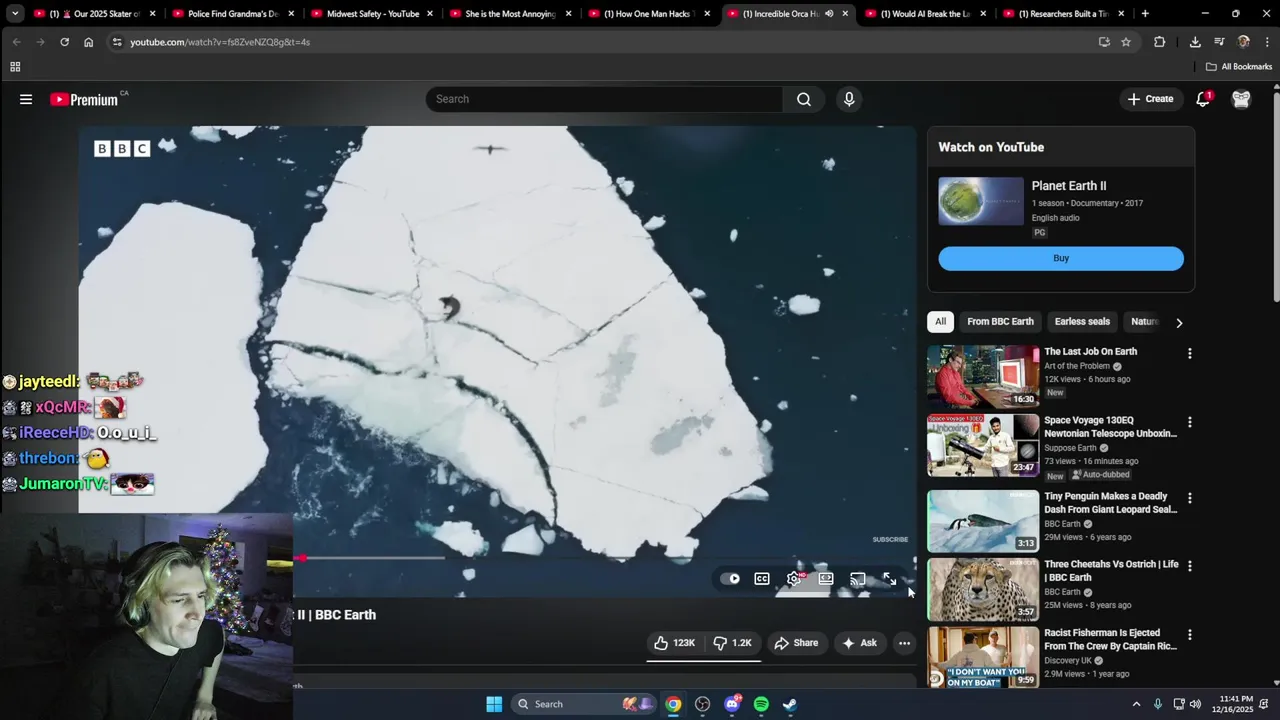Open the Chrome extensions puzzle icon
The width and height of the screenshot is (1280, 720).
[x=1160, y=42]
